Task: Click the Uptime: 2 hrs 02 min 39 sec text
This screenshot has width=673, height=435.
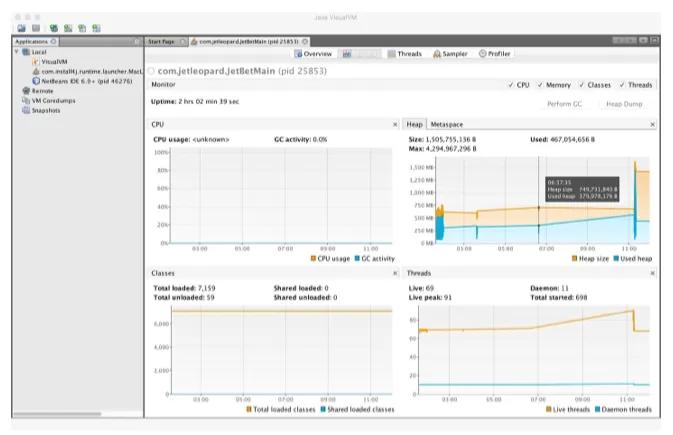Action: (x=195, y=102)
